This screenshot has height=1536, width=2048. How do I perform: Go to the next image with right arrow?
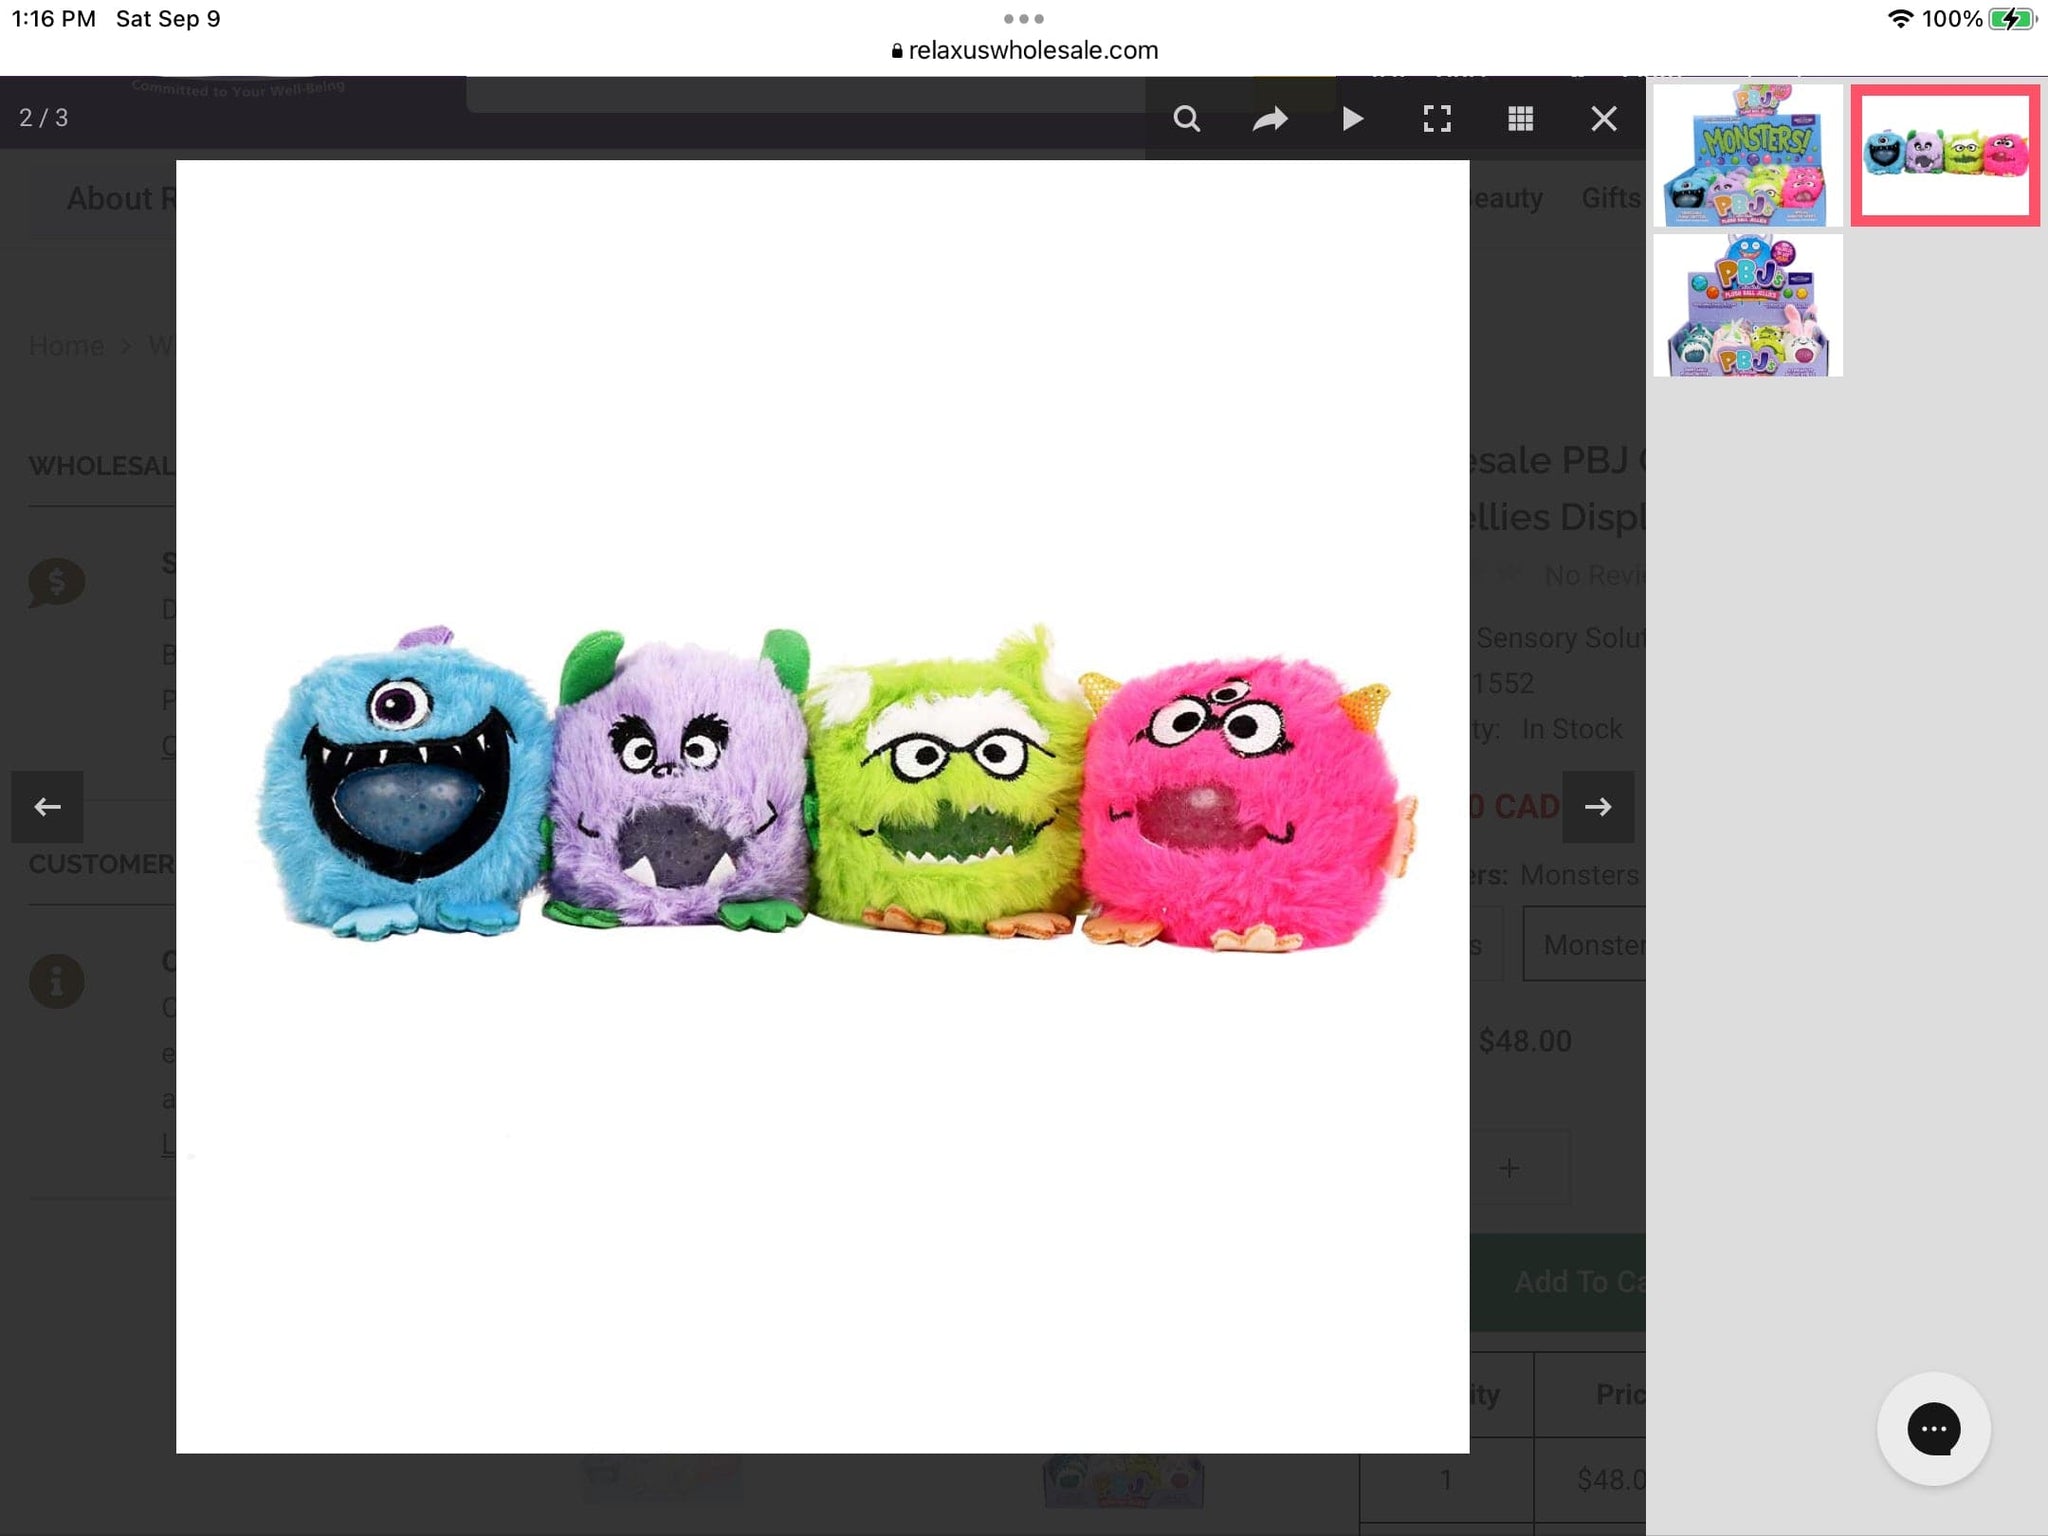(x=1598, y=806)
